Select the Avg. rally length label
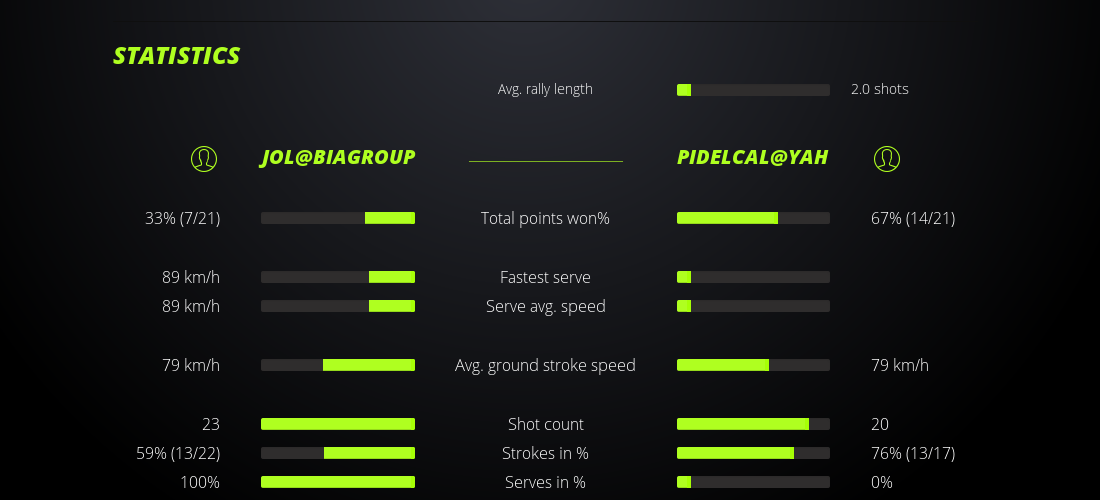The height and width of the screenshot is (500, 1100). pyautogui.click(x=545, y=89)
